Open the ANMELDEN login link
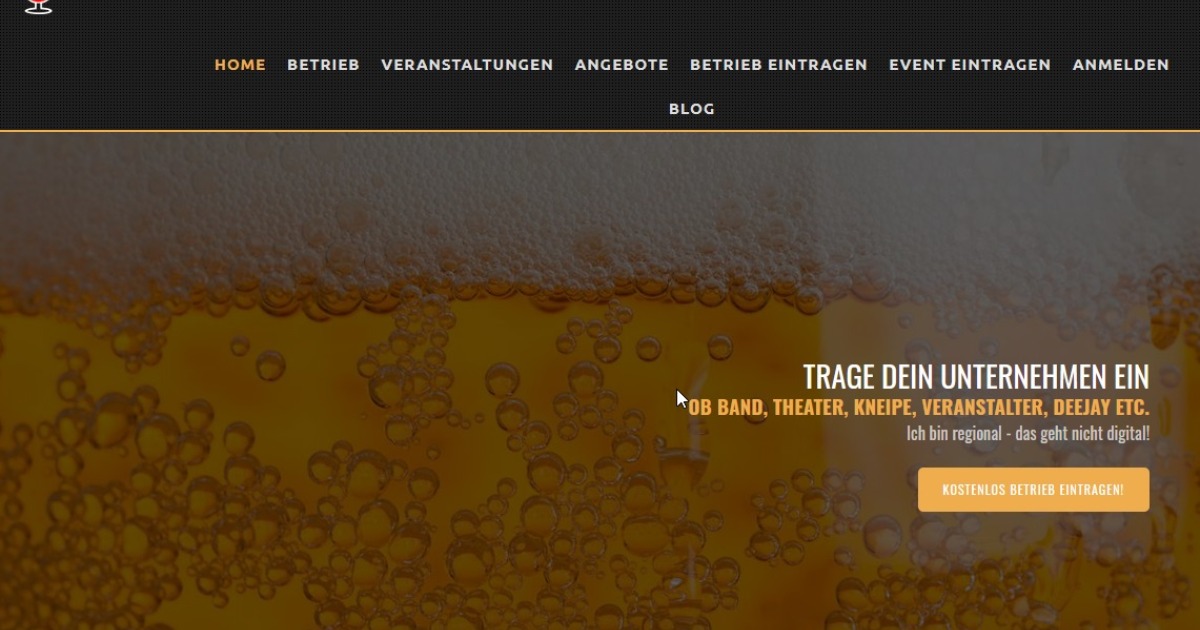The height and width of the screenshot is (630, 1200). tap(1121, 65)
